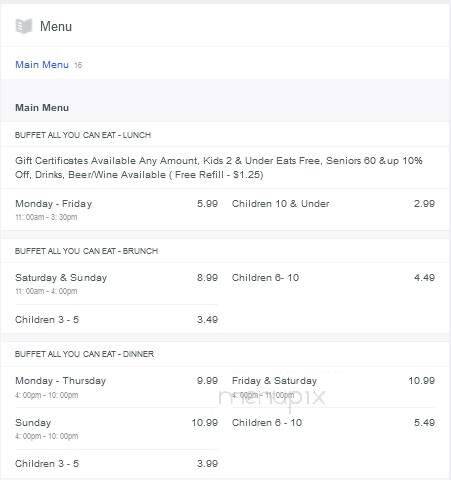
Task: Click the menu book icon
Action: (24, 26)
